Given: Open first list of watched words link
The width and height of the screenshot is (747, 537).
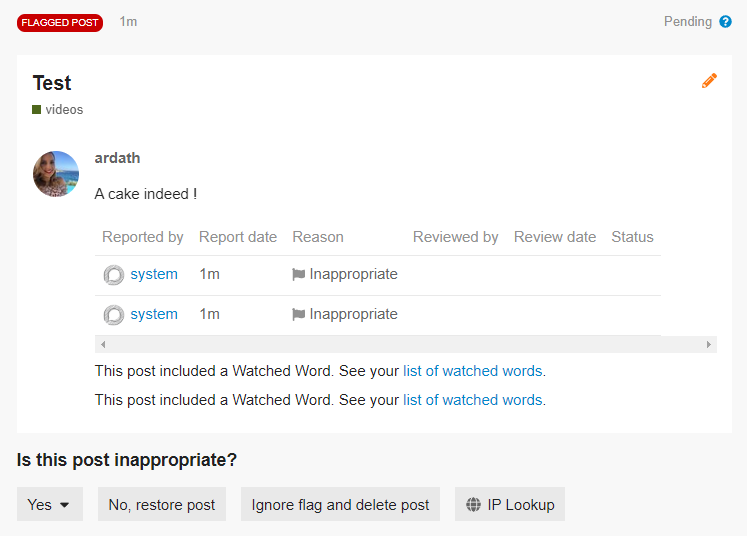Looking at the screenshot, I should pos(473,371).
